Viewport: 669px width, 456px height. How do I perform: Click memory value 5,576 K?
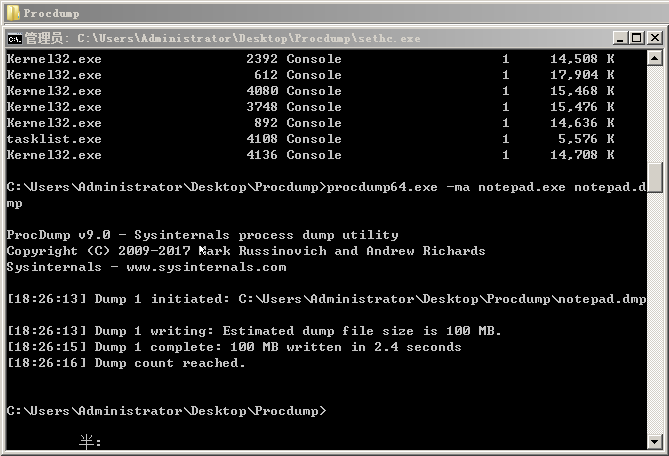(586, 139)
